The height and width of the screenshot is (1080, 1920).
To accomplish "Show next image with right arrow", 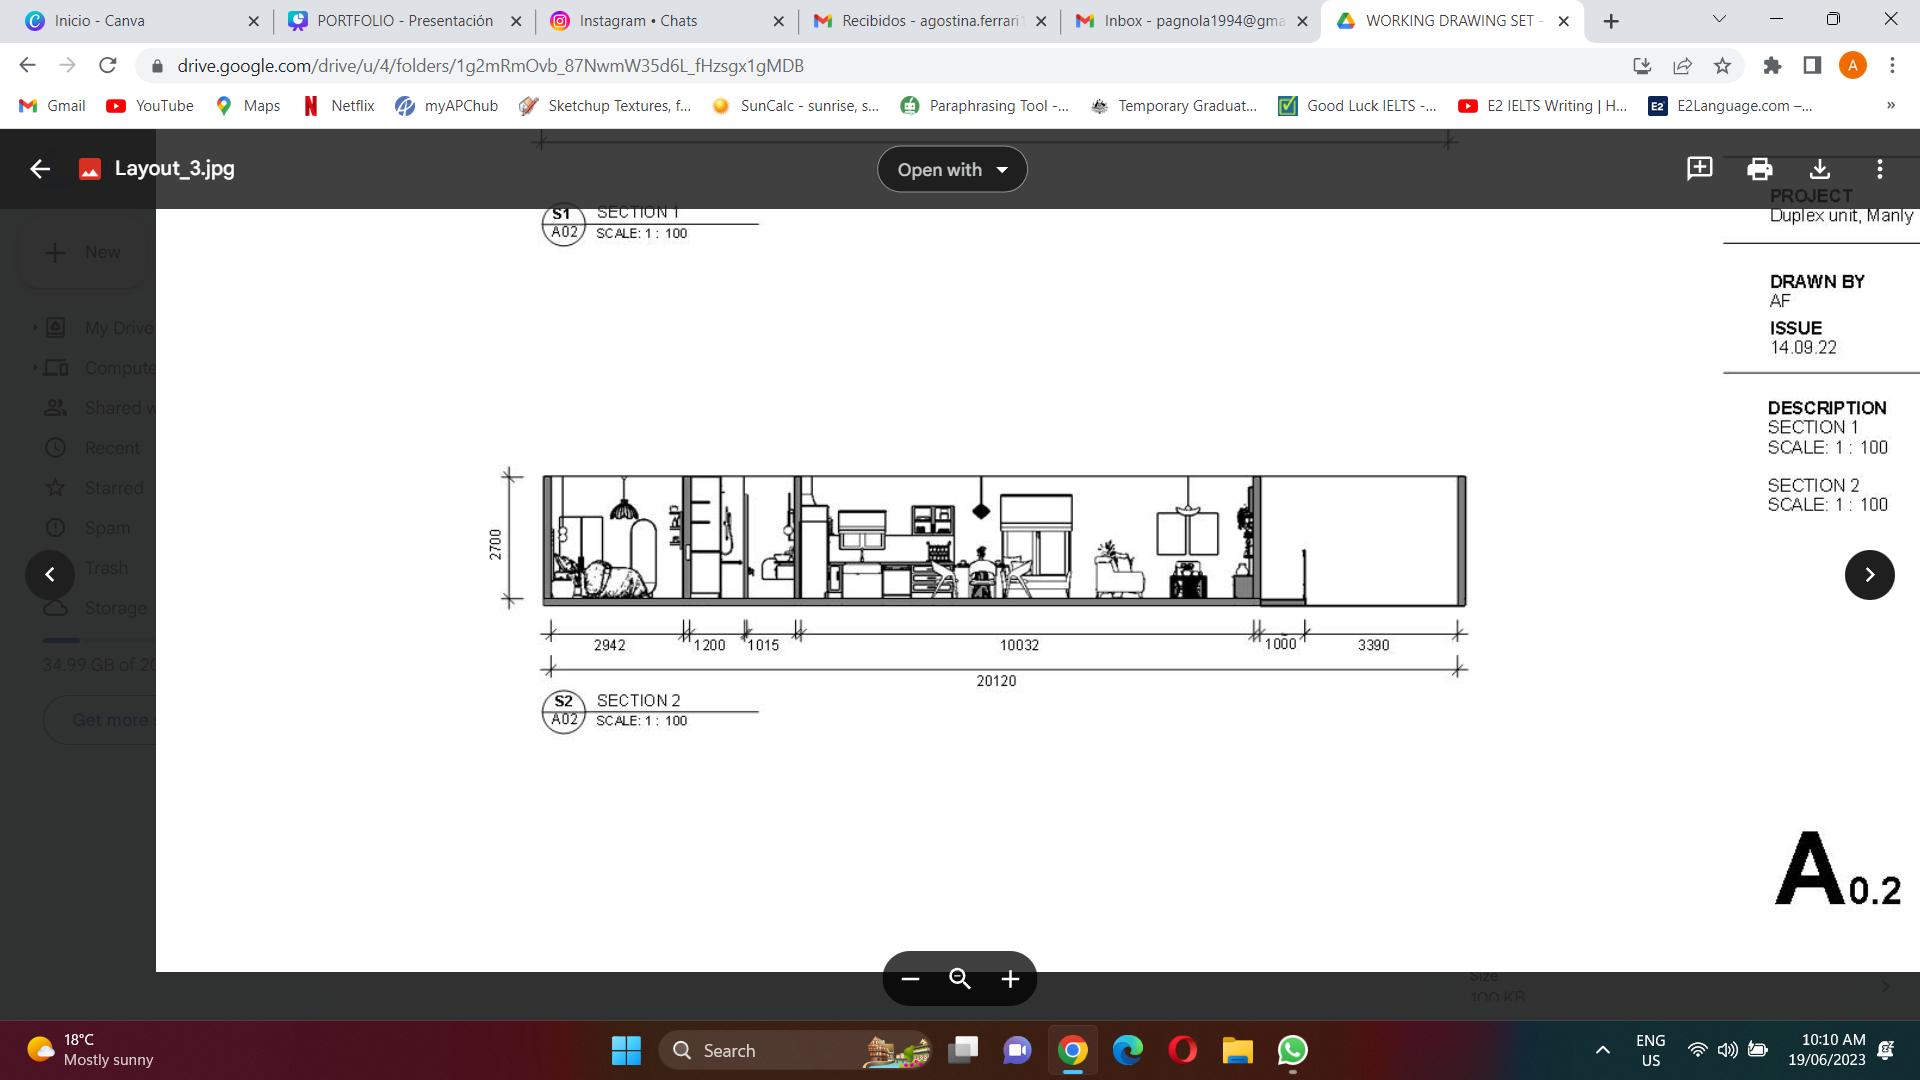I will pyautogui.click(x=1869, y=575).
